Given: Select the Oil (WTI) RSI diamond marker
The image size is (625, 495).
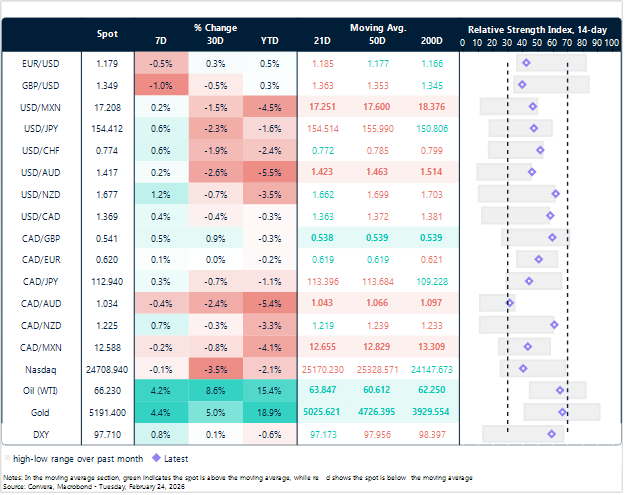Looking at the screenshot, I should [x=560, y=390].
